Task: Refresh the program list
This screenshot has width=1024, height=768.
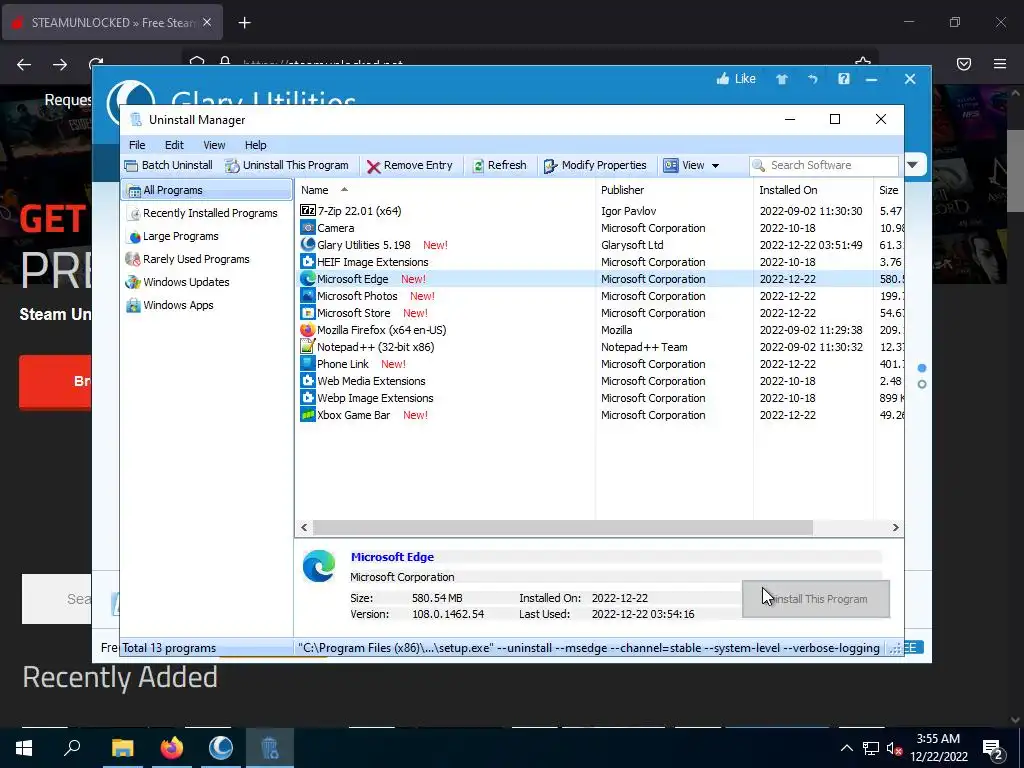Action: click(x=500, y=165)
